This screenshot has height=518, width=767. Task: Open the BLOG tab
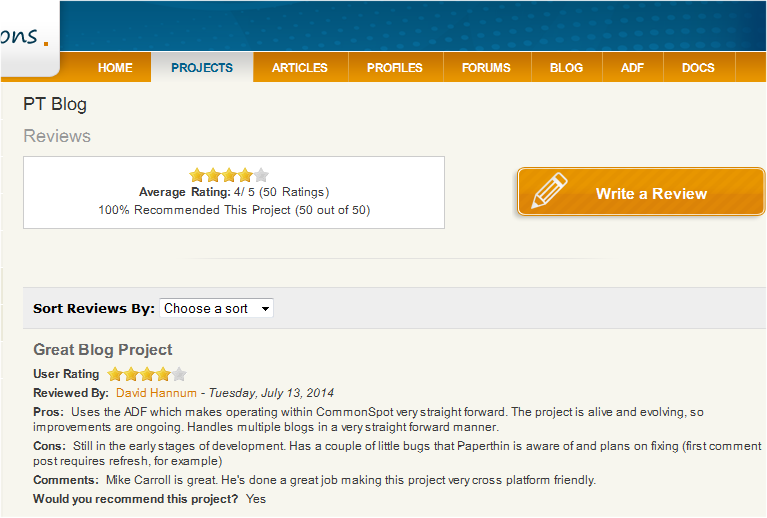566,68
